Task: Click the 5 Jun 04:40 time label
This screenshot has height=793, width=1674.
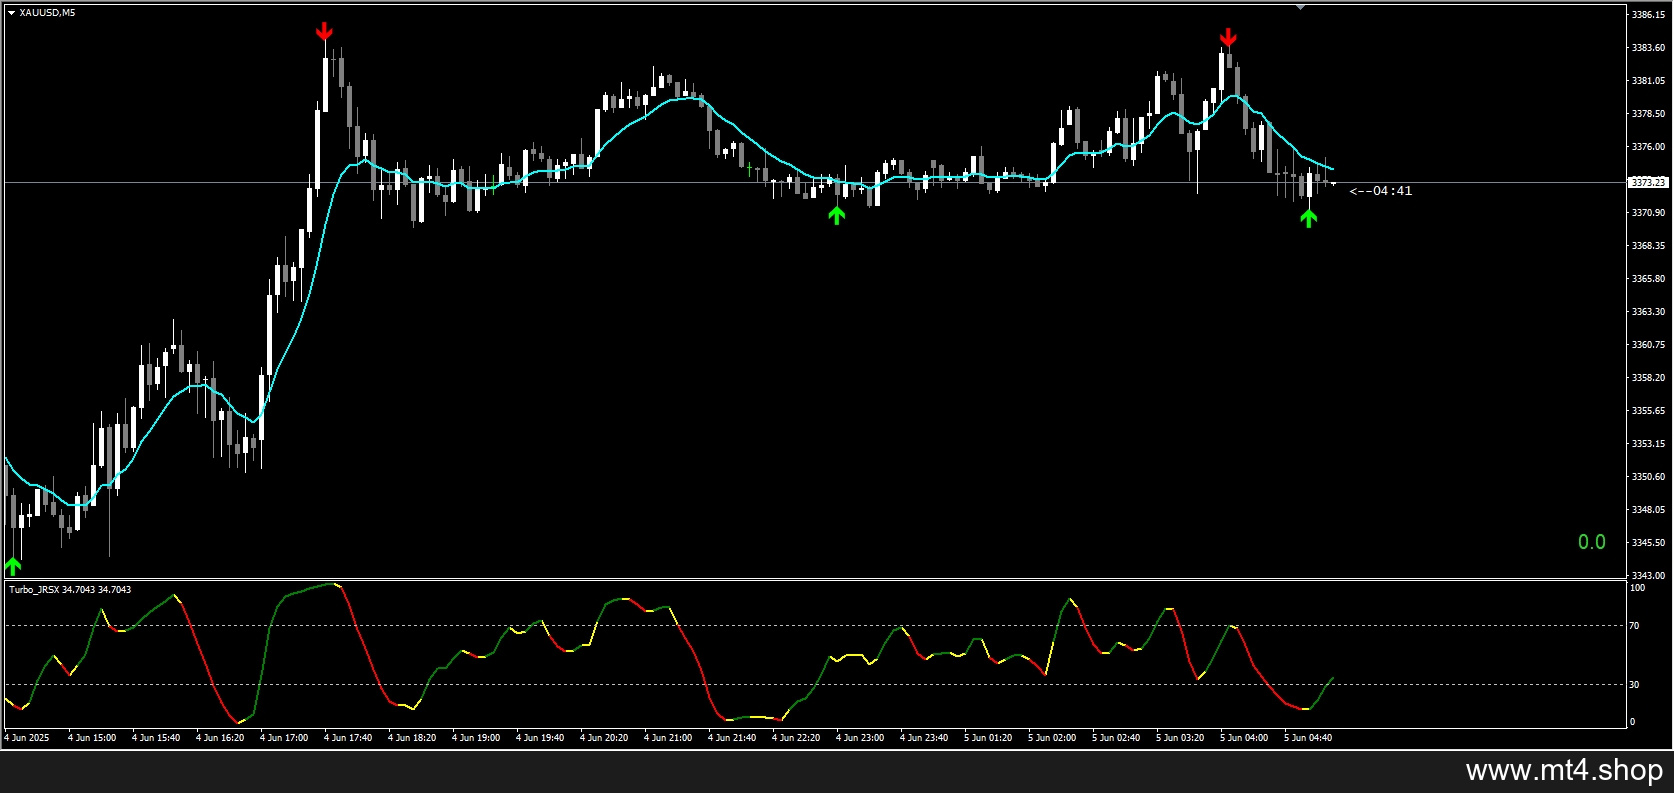Action: (x=1308, y=738)
